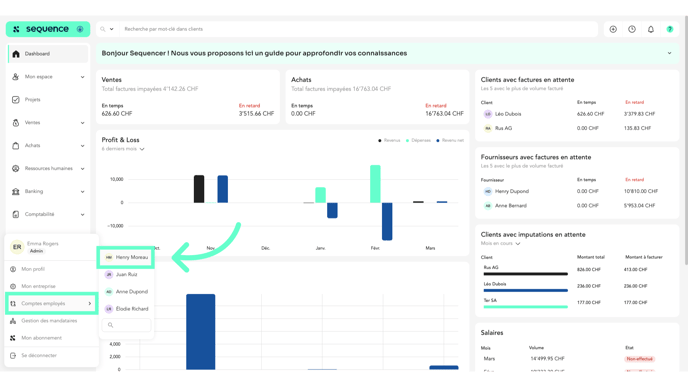Open the Mois en cours dropdown
This screenshot has height=387, width=688.
click(x=500, y=244)
